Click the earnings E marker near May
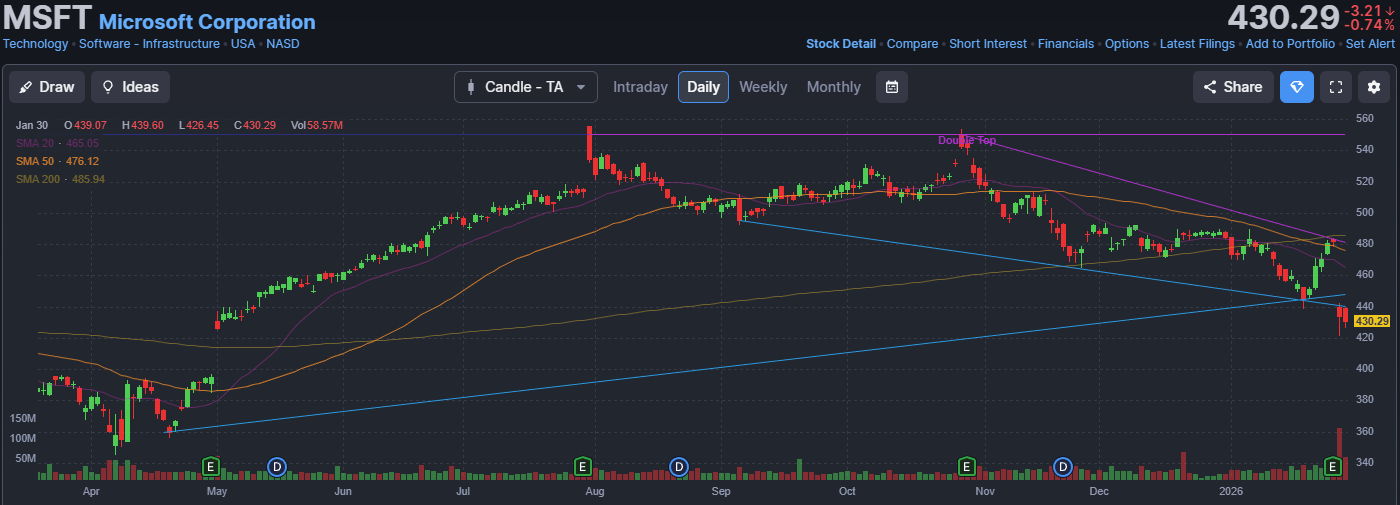Viewport: 1400px width, 505px height. tap(210, 466)
